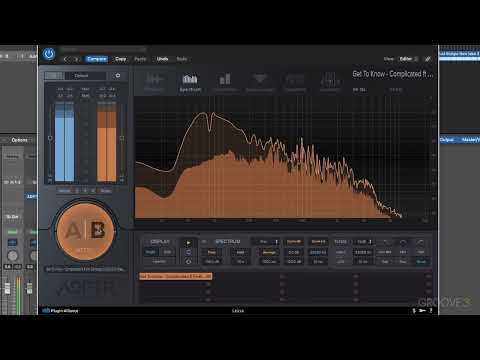
Task: Adjust the blue A level slider handle
Action: pyautogui.click(x=50, y=138)
